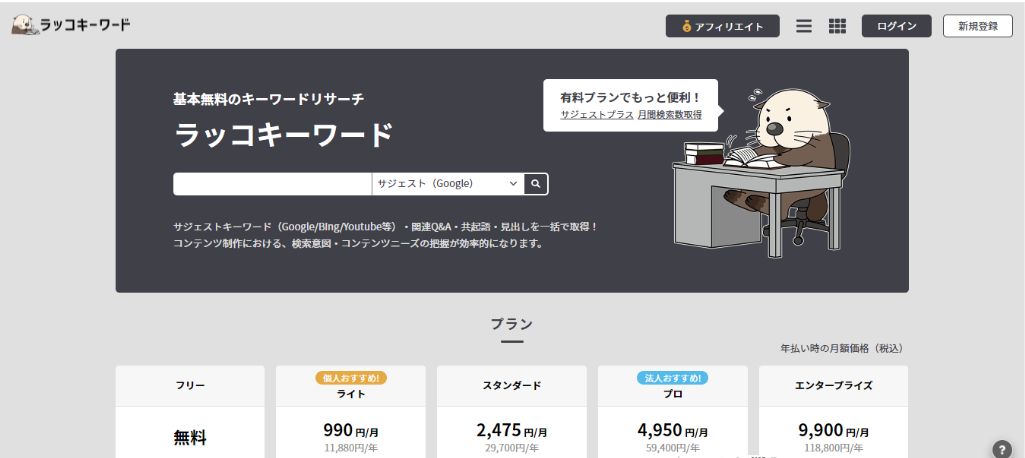This screenshot has height=458, width=1025.
Task: Open the サジェストプラス link
Action: tap(597, 114)
